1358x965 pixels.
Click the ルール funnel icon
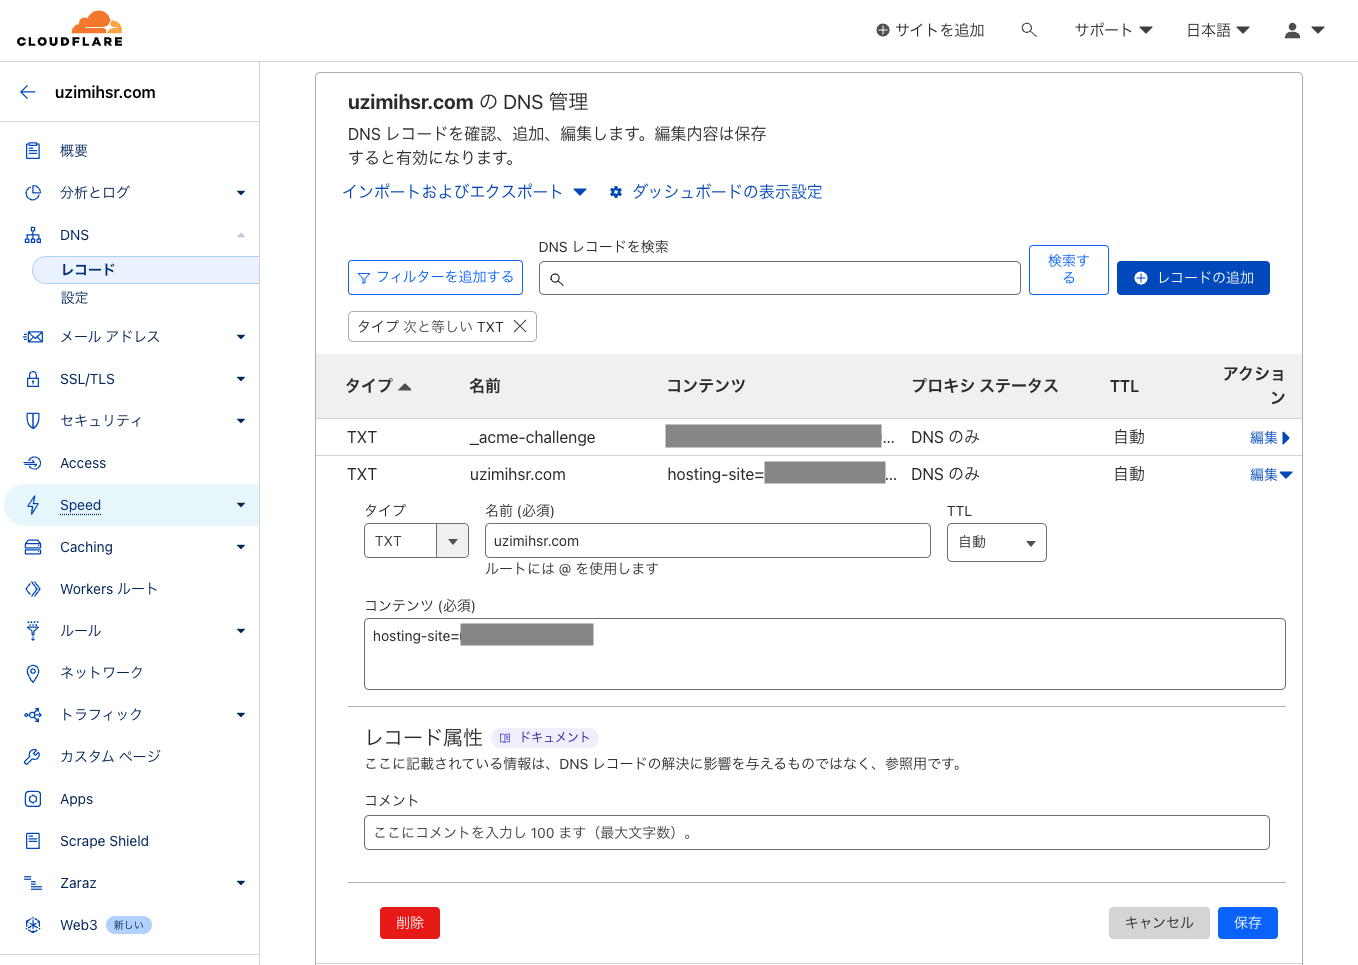33,631
